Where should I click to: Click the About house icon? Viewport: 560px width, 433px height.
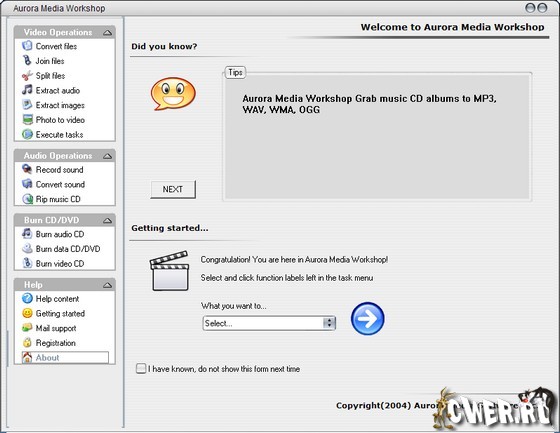click(x=27, y=358)
